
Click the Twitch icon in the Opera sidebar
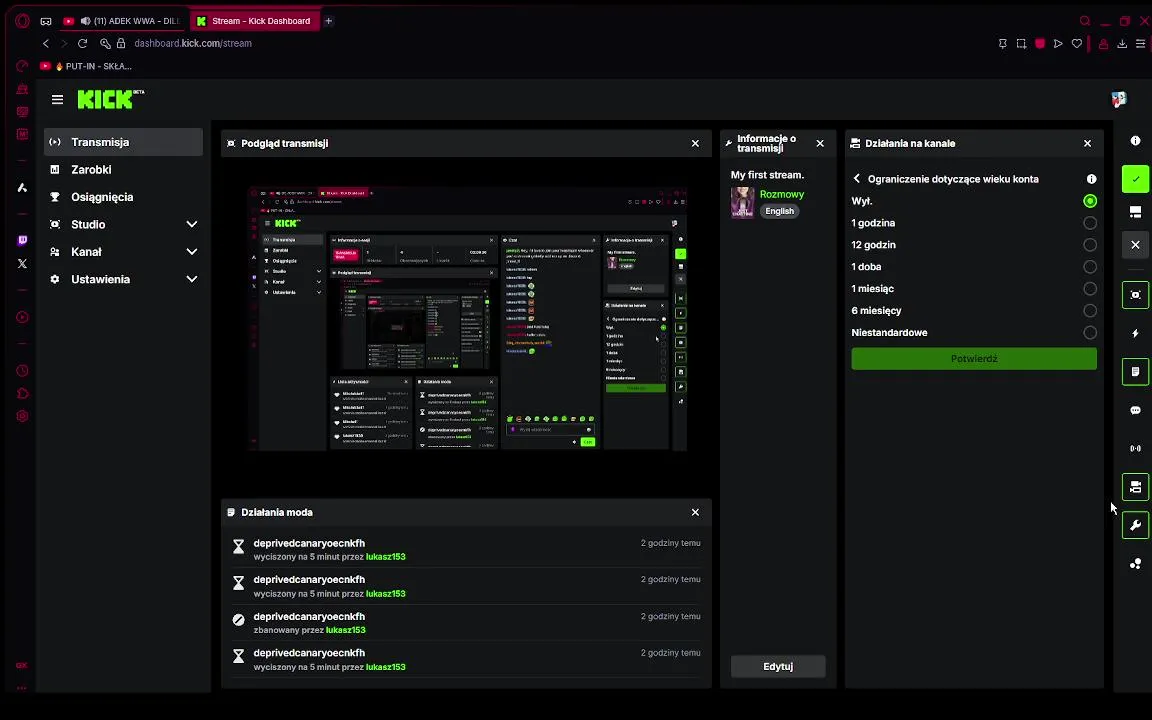coord(22,240)
